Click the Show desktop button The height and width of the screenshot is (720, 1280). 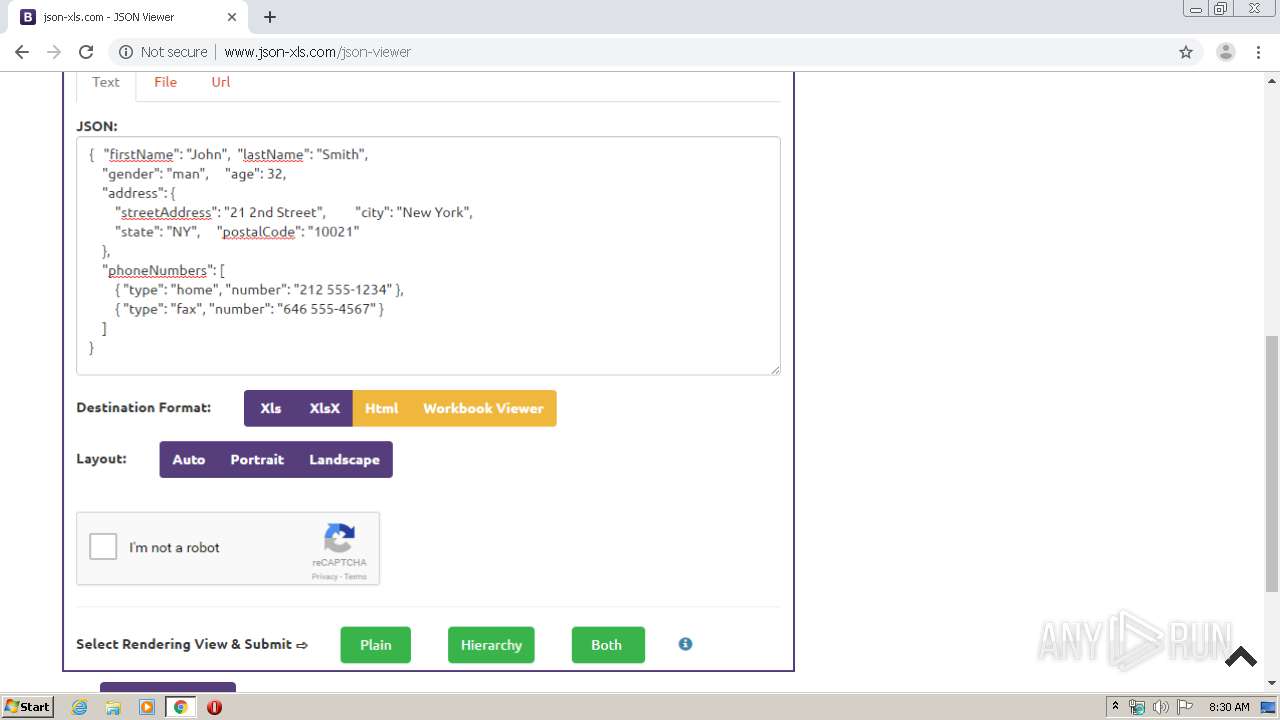(x=1269, y=707)
